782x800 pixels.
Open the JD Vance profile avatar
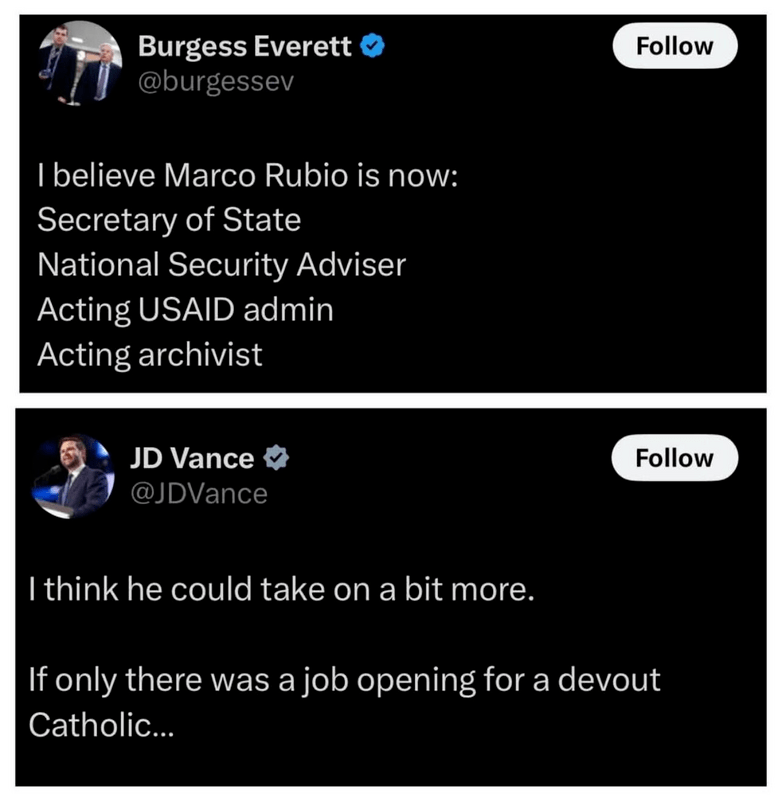72,476
